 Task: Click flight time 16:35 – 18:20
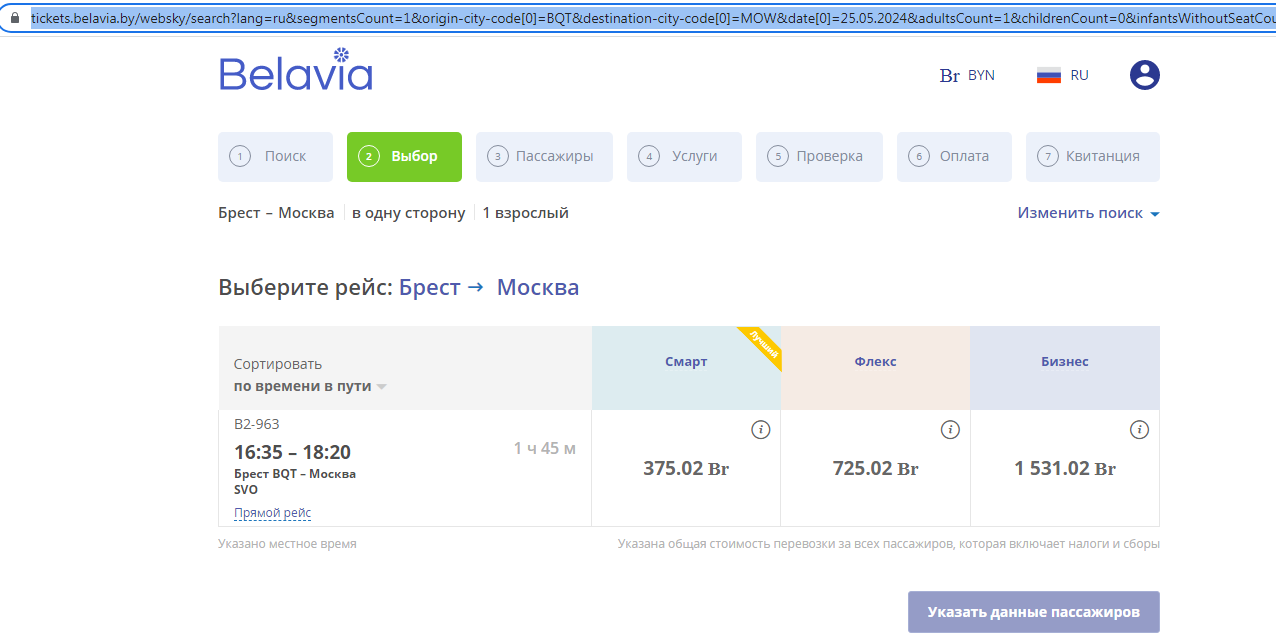[x=292, y=452]
